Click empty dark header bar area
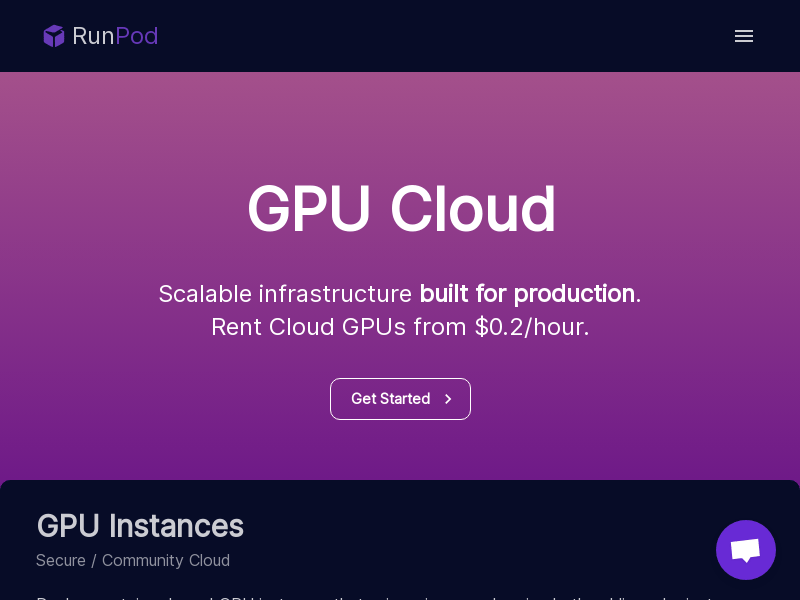Image resolution: width=800 pixels, height=600 pixels. pos(434,36)
